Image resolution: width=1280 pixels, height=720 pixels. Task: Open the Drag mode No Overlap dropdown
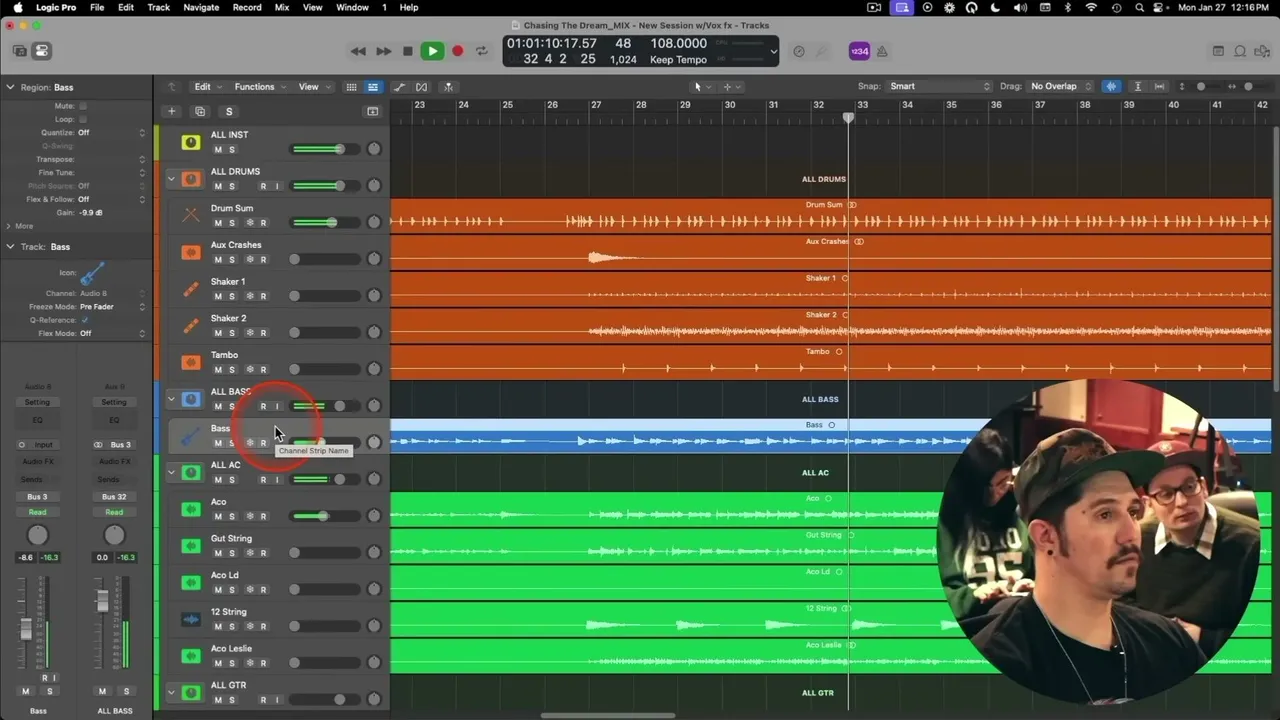tap(1059, 87)
